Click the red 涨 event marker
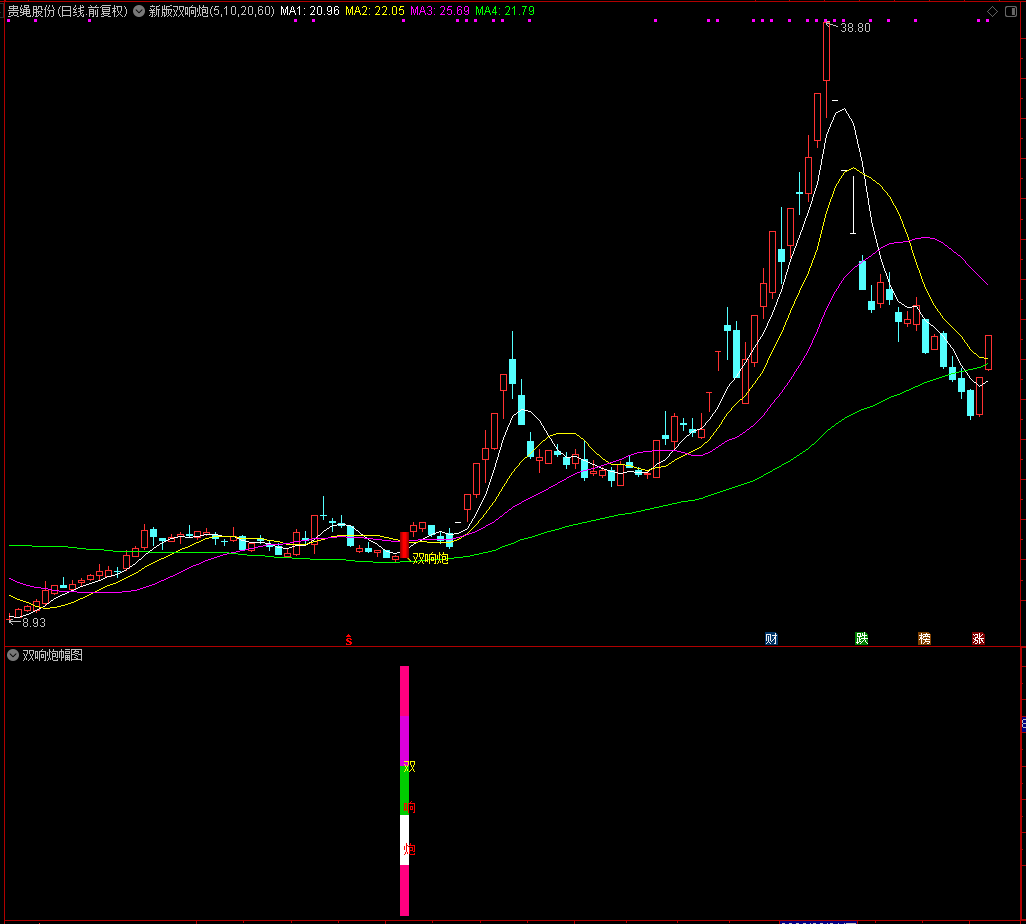This screenshot has width=1026, height=924. pyautogui.click(x=978, y=638)
